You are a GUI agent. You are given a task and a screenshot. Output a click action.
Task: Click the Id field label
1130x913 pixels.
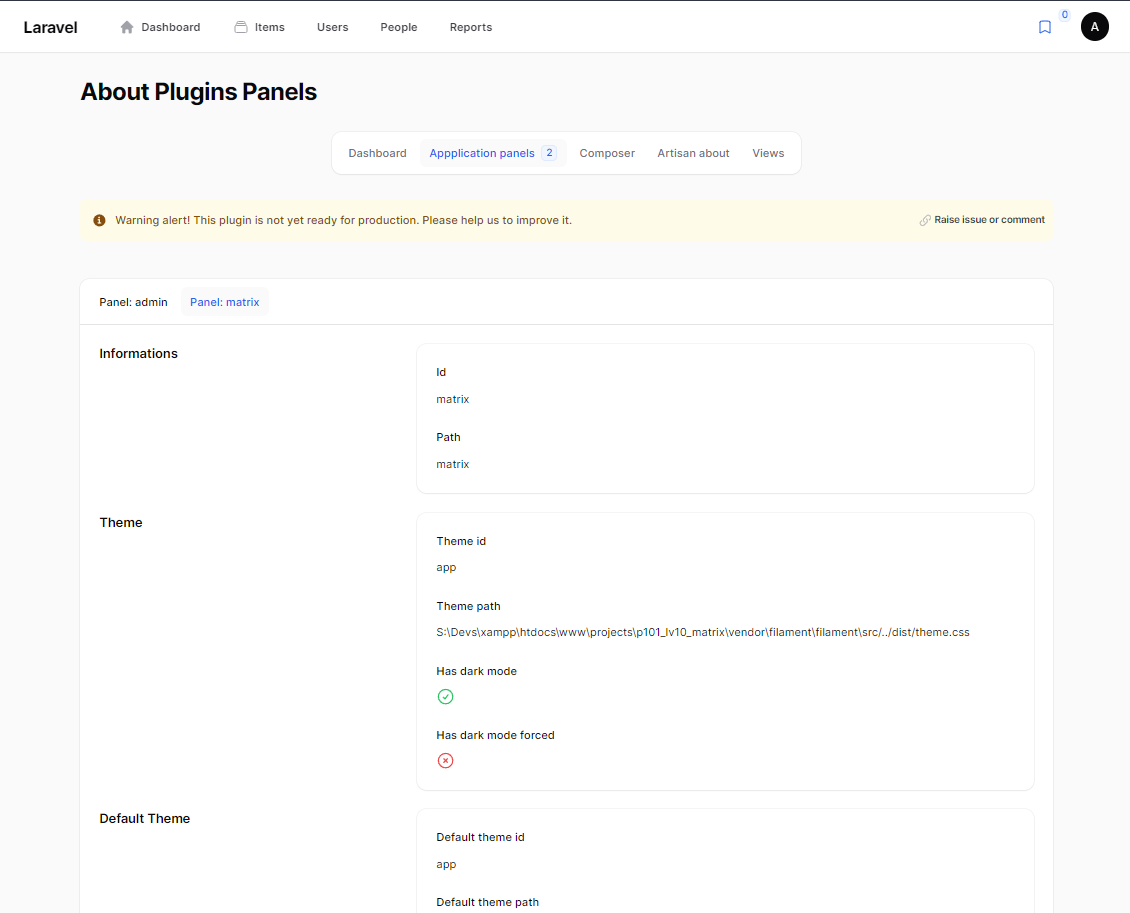pyautogui.click(x=441, y=373)
